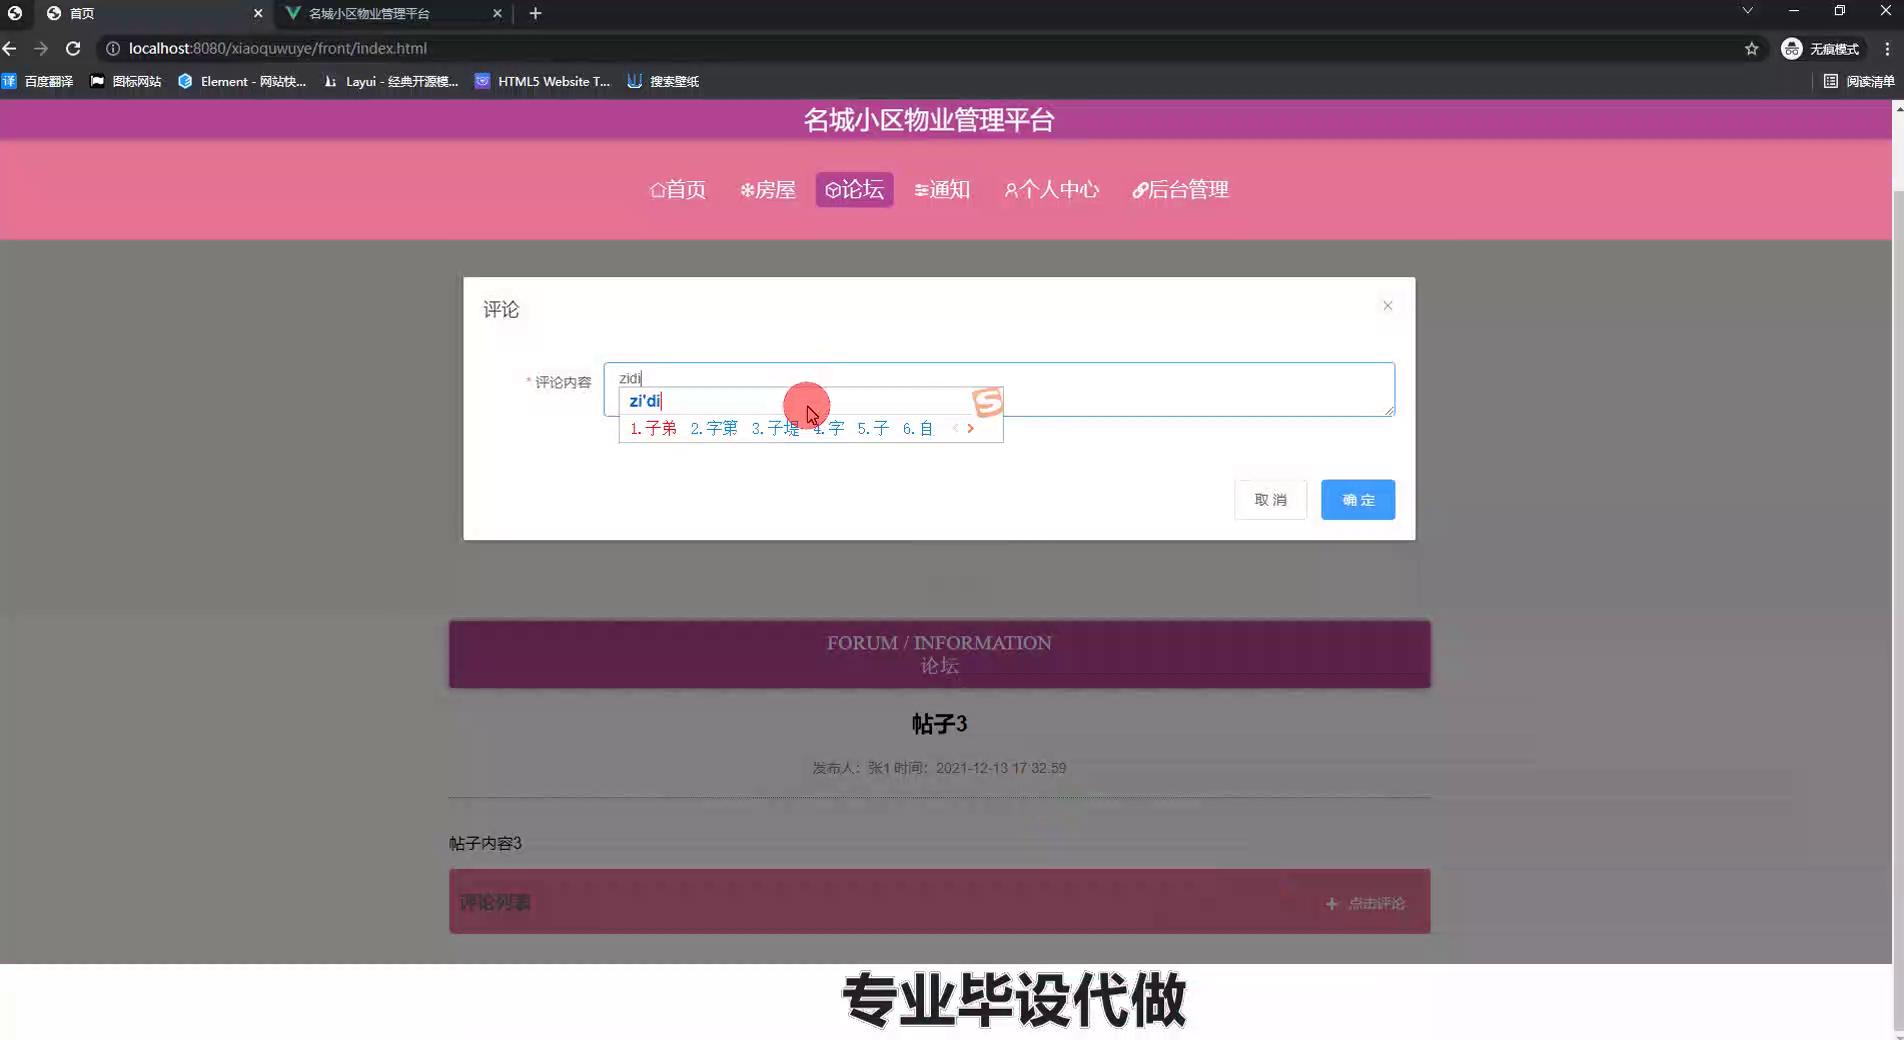Image resolution: width=1904 pixels, height=1040 pixels.
Task: Open the browser three-dot menu
Action: click(x=1887, y=49)
